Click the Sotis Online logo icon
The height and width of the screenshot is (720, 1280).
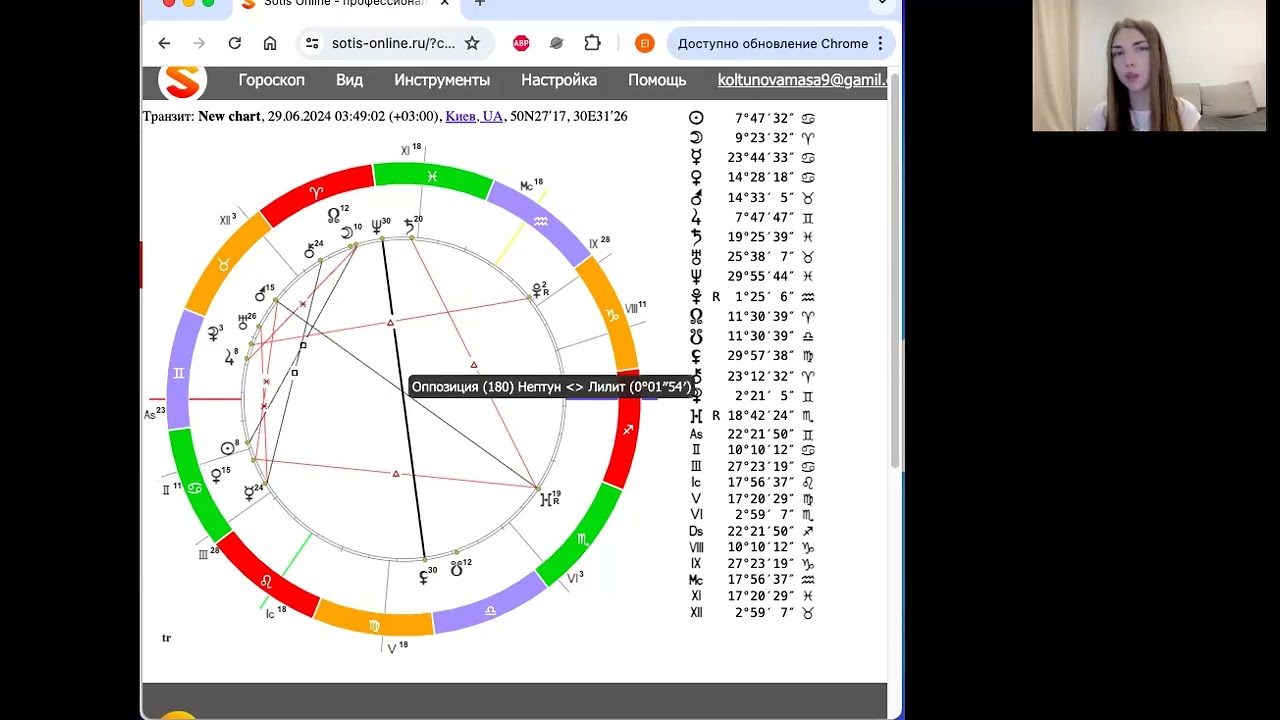182,82
